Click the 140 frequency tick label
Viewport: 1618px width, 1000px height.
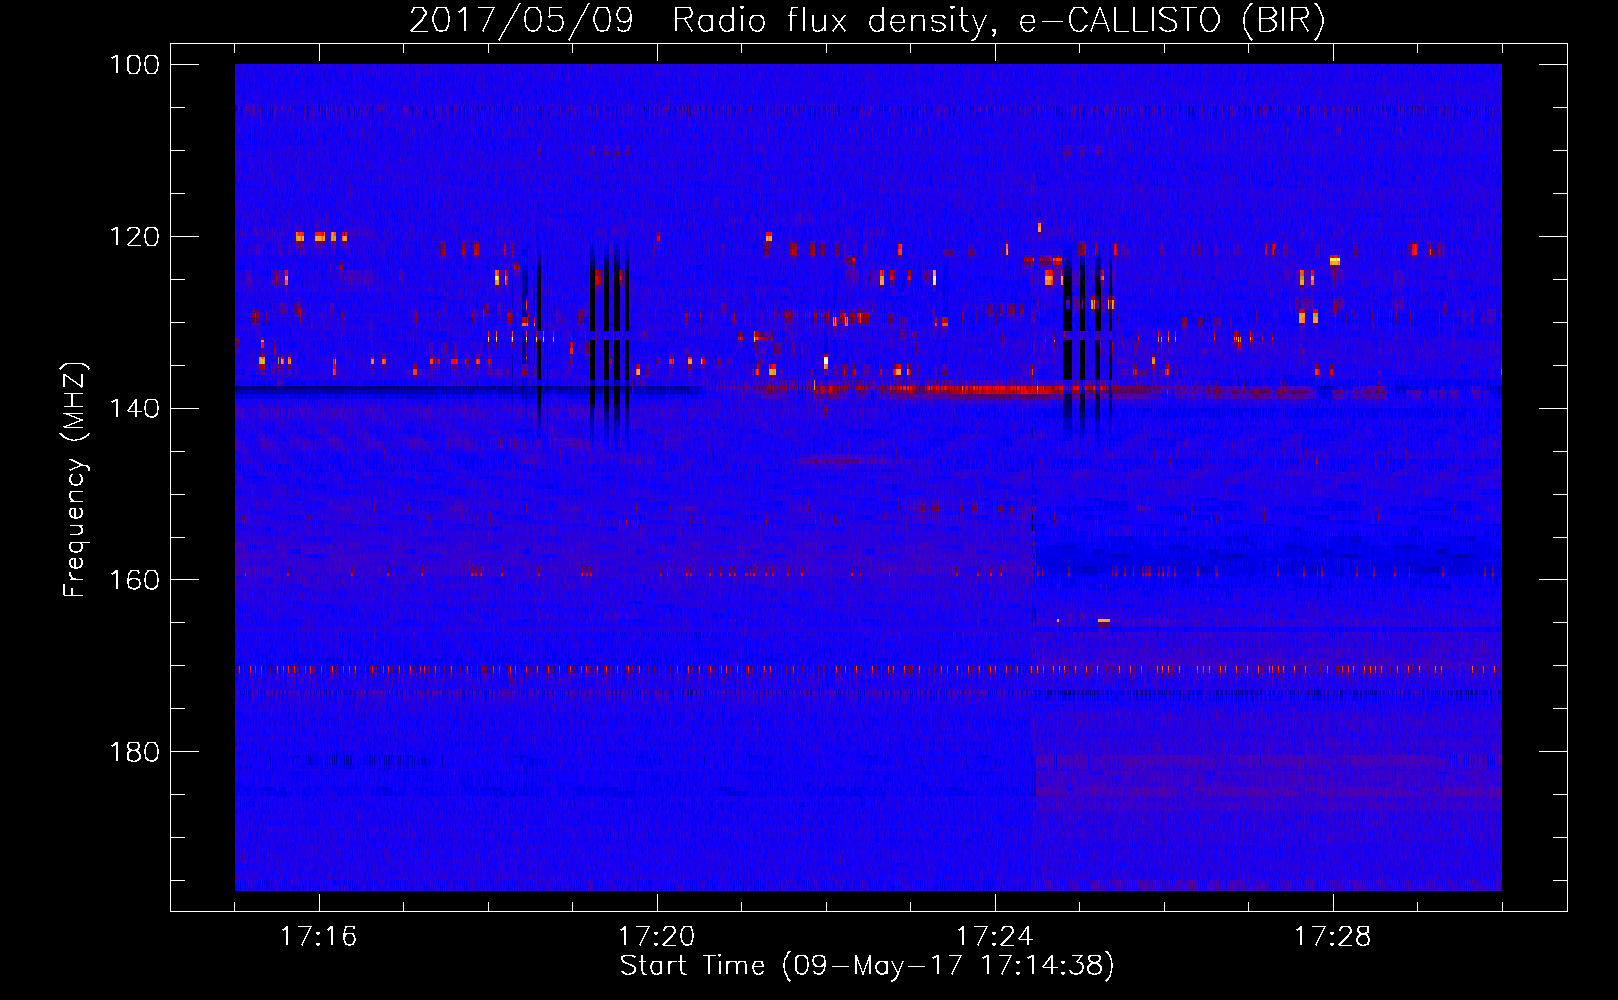pyautogui.click(x=135, y=408)
